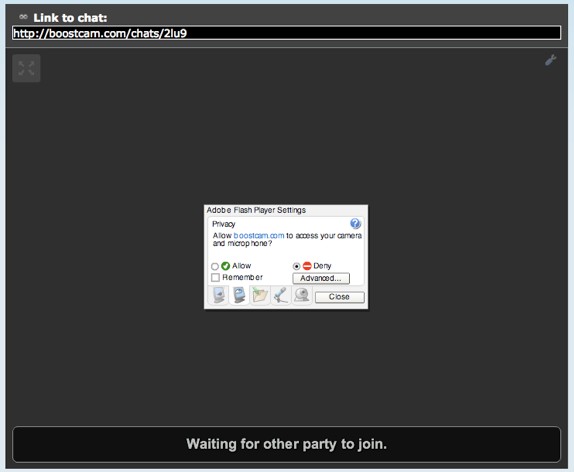Click the 'Link to chat:' label
Image resolution: width=574 pixels, height=472 pixels.
pyautogui.click(x=70, y=18)
